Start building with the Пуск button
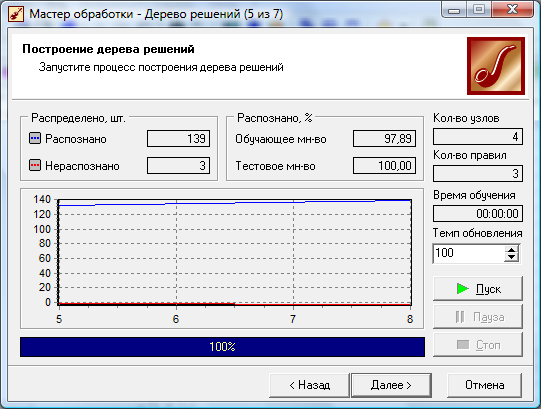This screenshot has height=409, width=541. [478, 289]
